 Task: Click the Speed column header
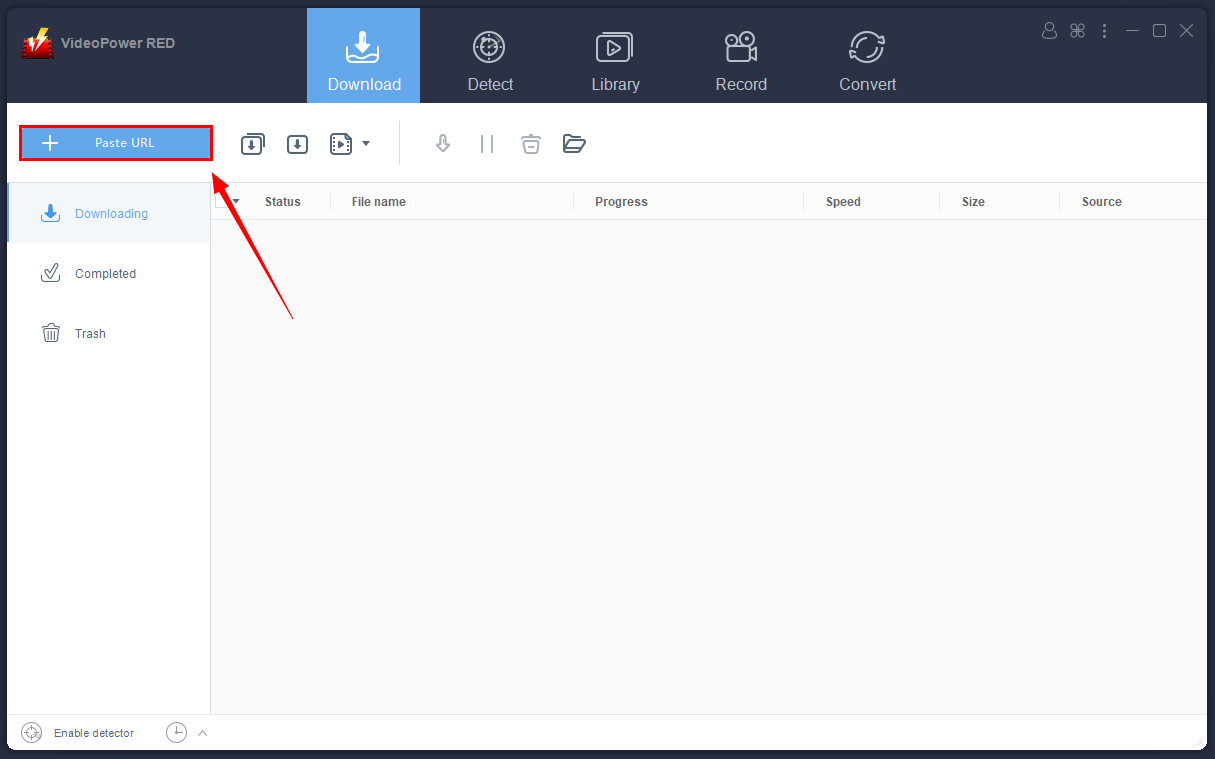(x=843, y=202)
